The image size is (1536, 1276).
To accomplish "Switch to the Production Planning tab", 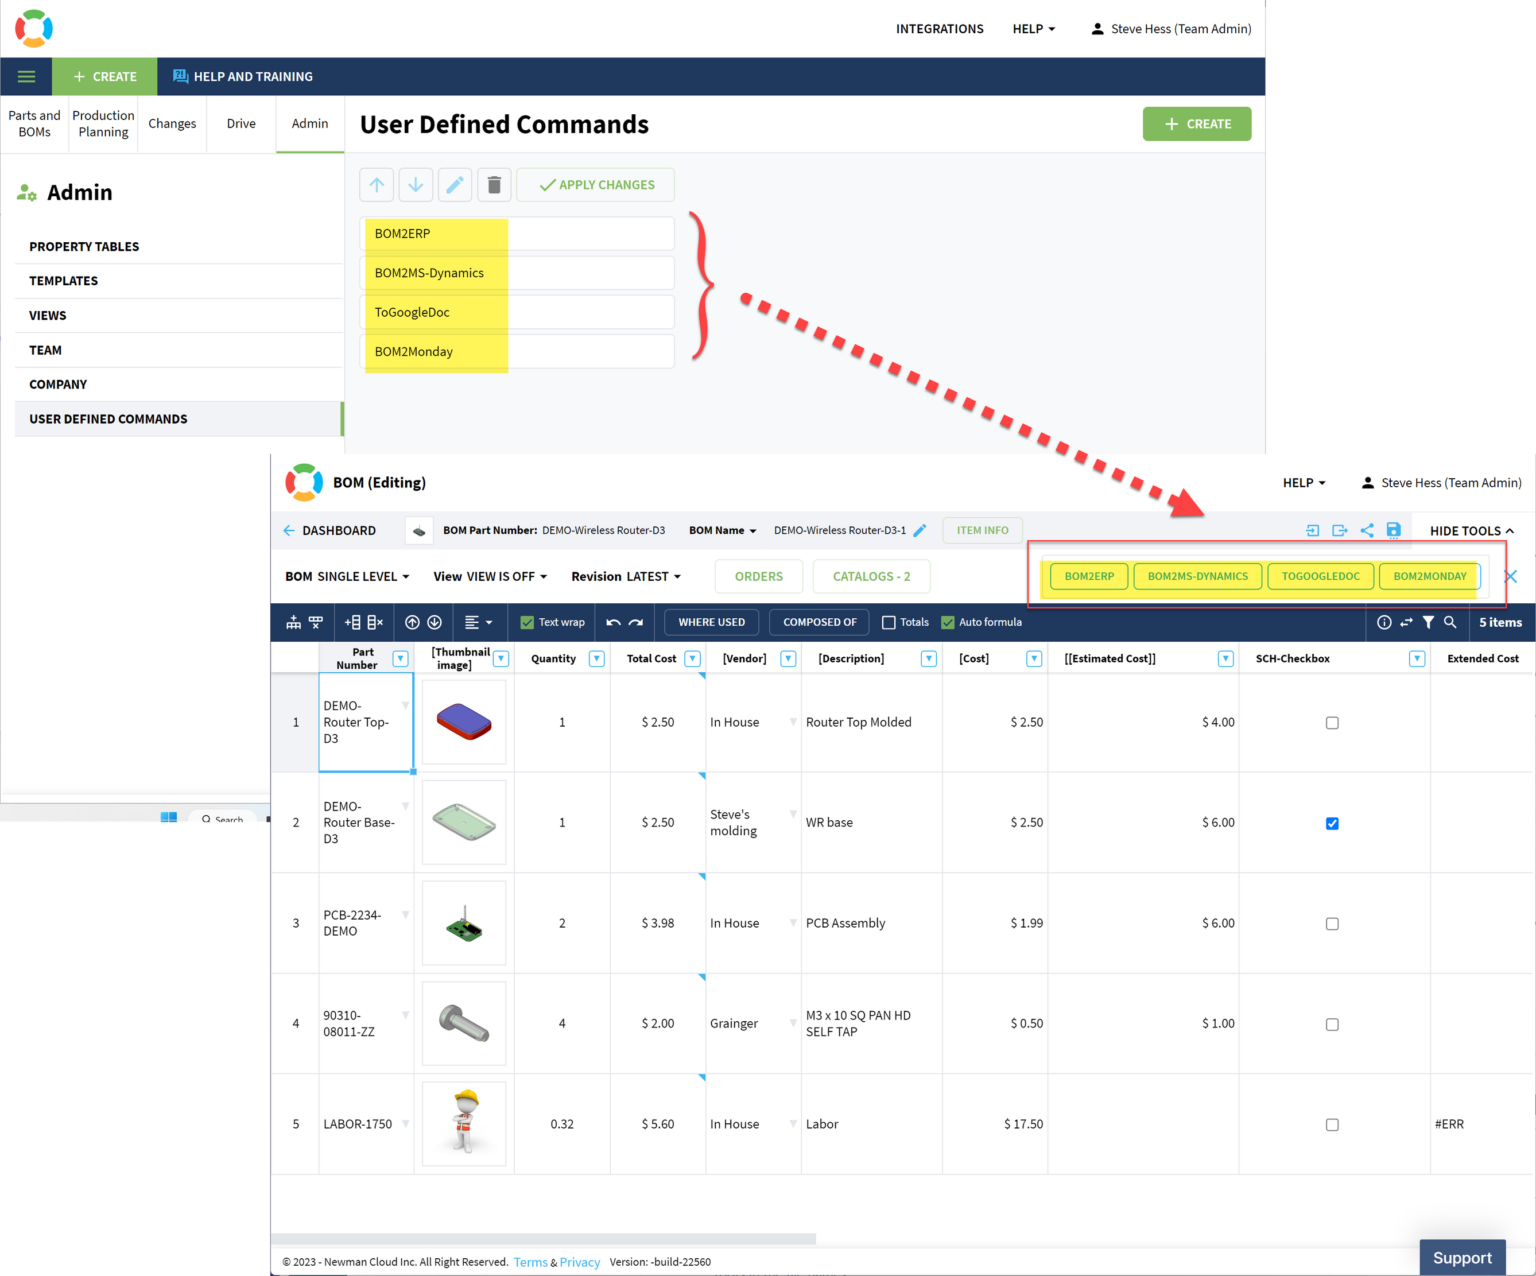I will (x=103, y=124).
